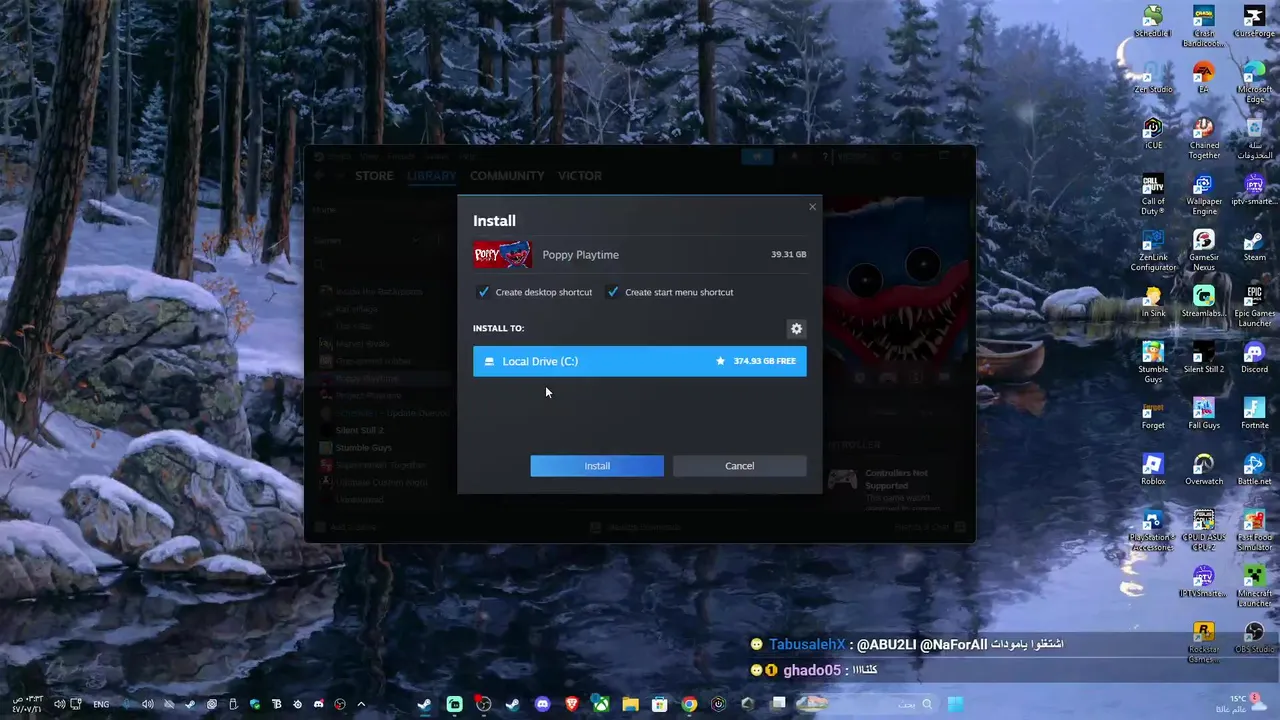Image resolution: width=1280 pixels, height=720 pixels.
Task: Click the Poppy Playtime game thumbnail
Action: coord(502,255)
